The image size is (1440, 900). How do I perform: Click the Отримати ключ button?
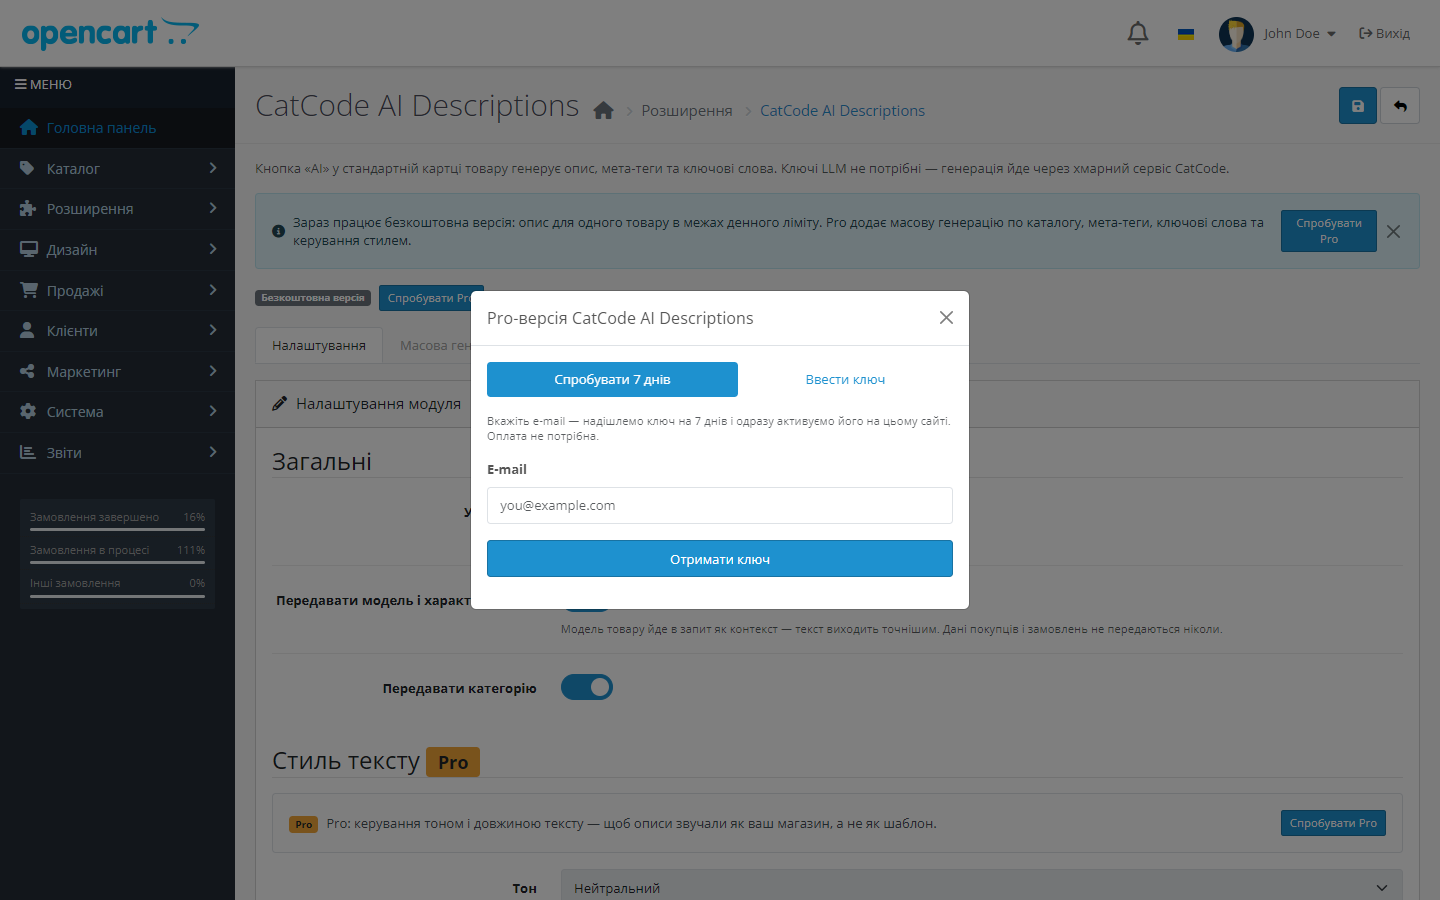click(x=720, y=559)
